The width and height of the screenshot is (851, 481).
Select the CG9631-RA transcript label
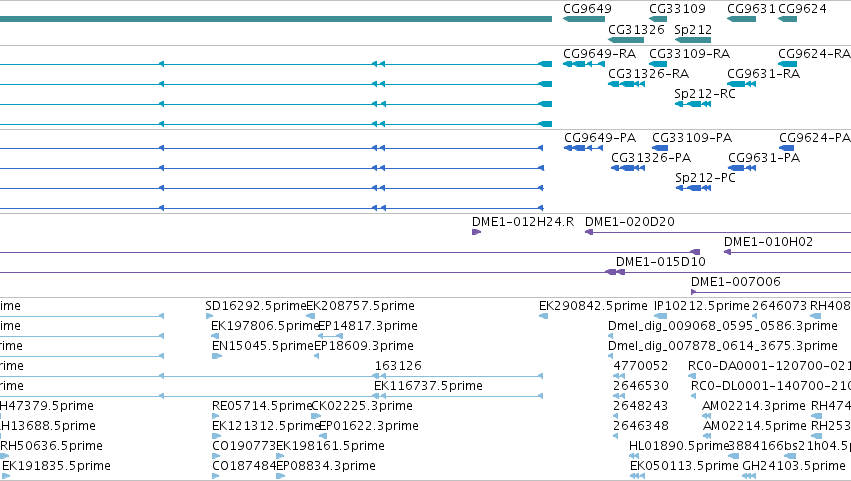764,74
